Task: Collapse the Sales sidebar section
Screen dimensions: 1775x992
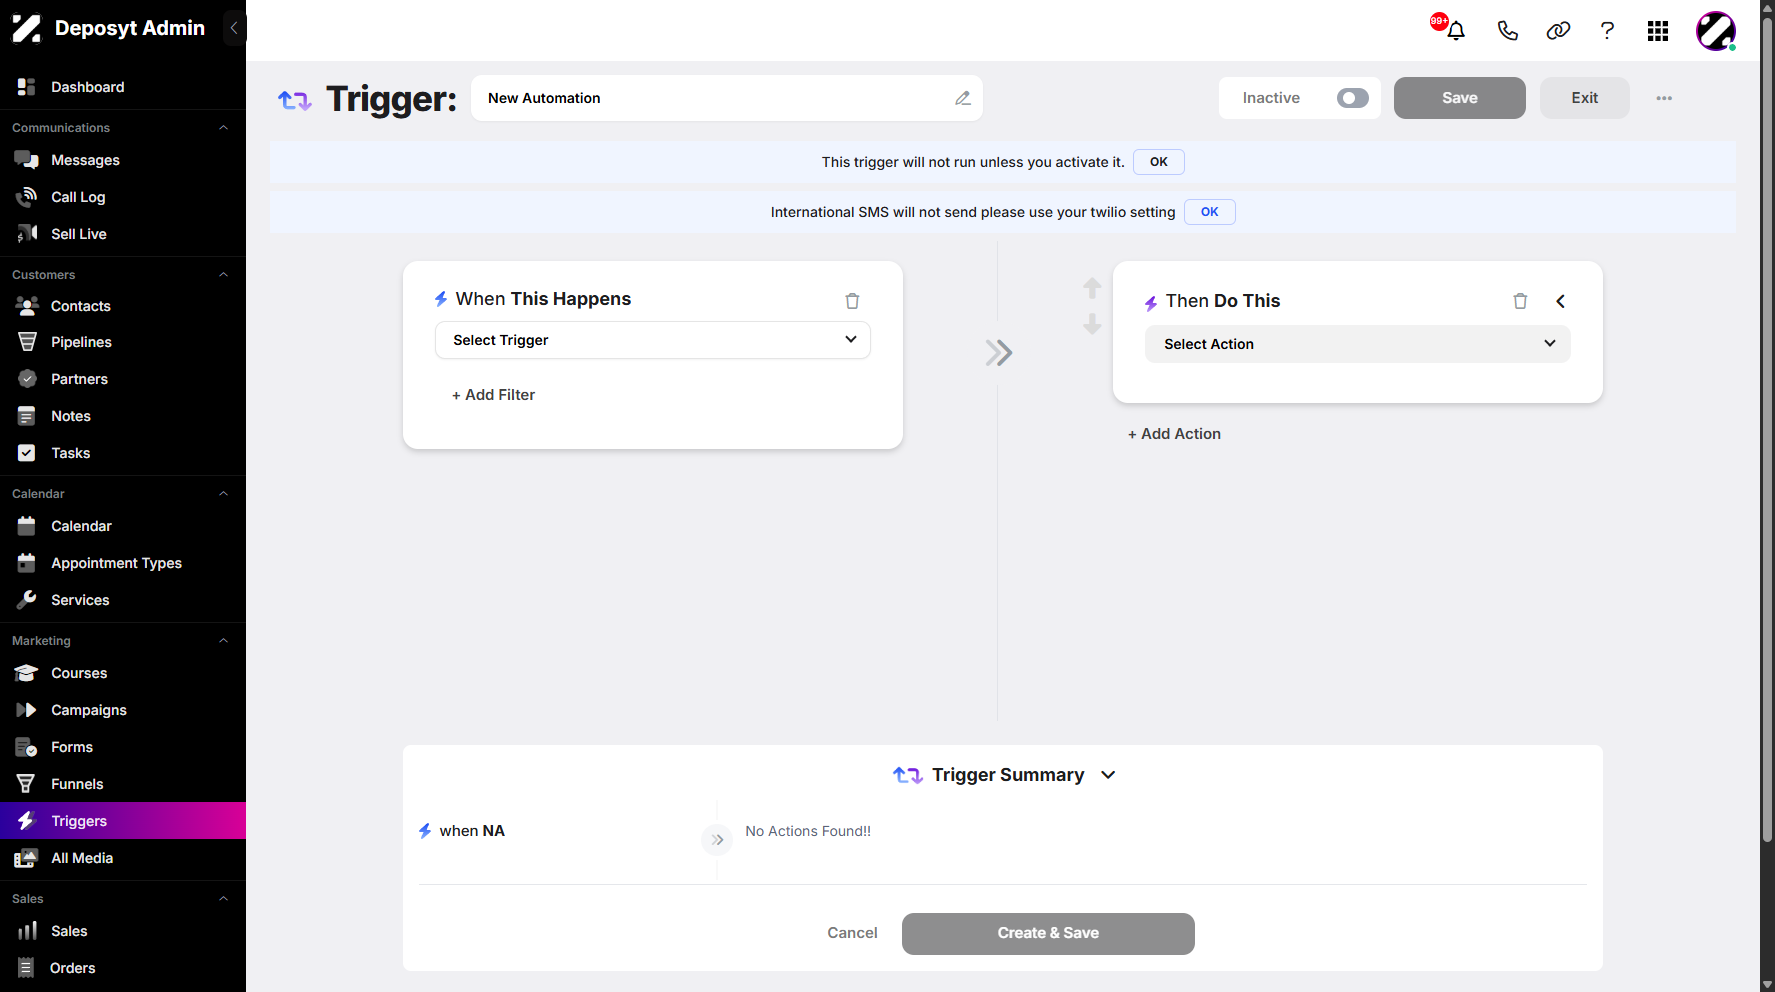Action: point(223,899)
